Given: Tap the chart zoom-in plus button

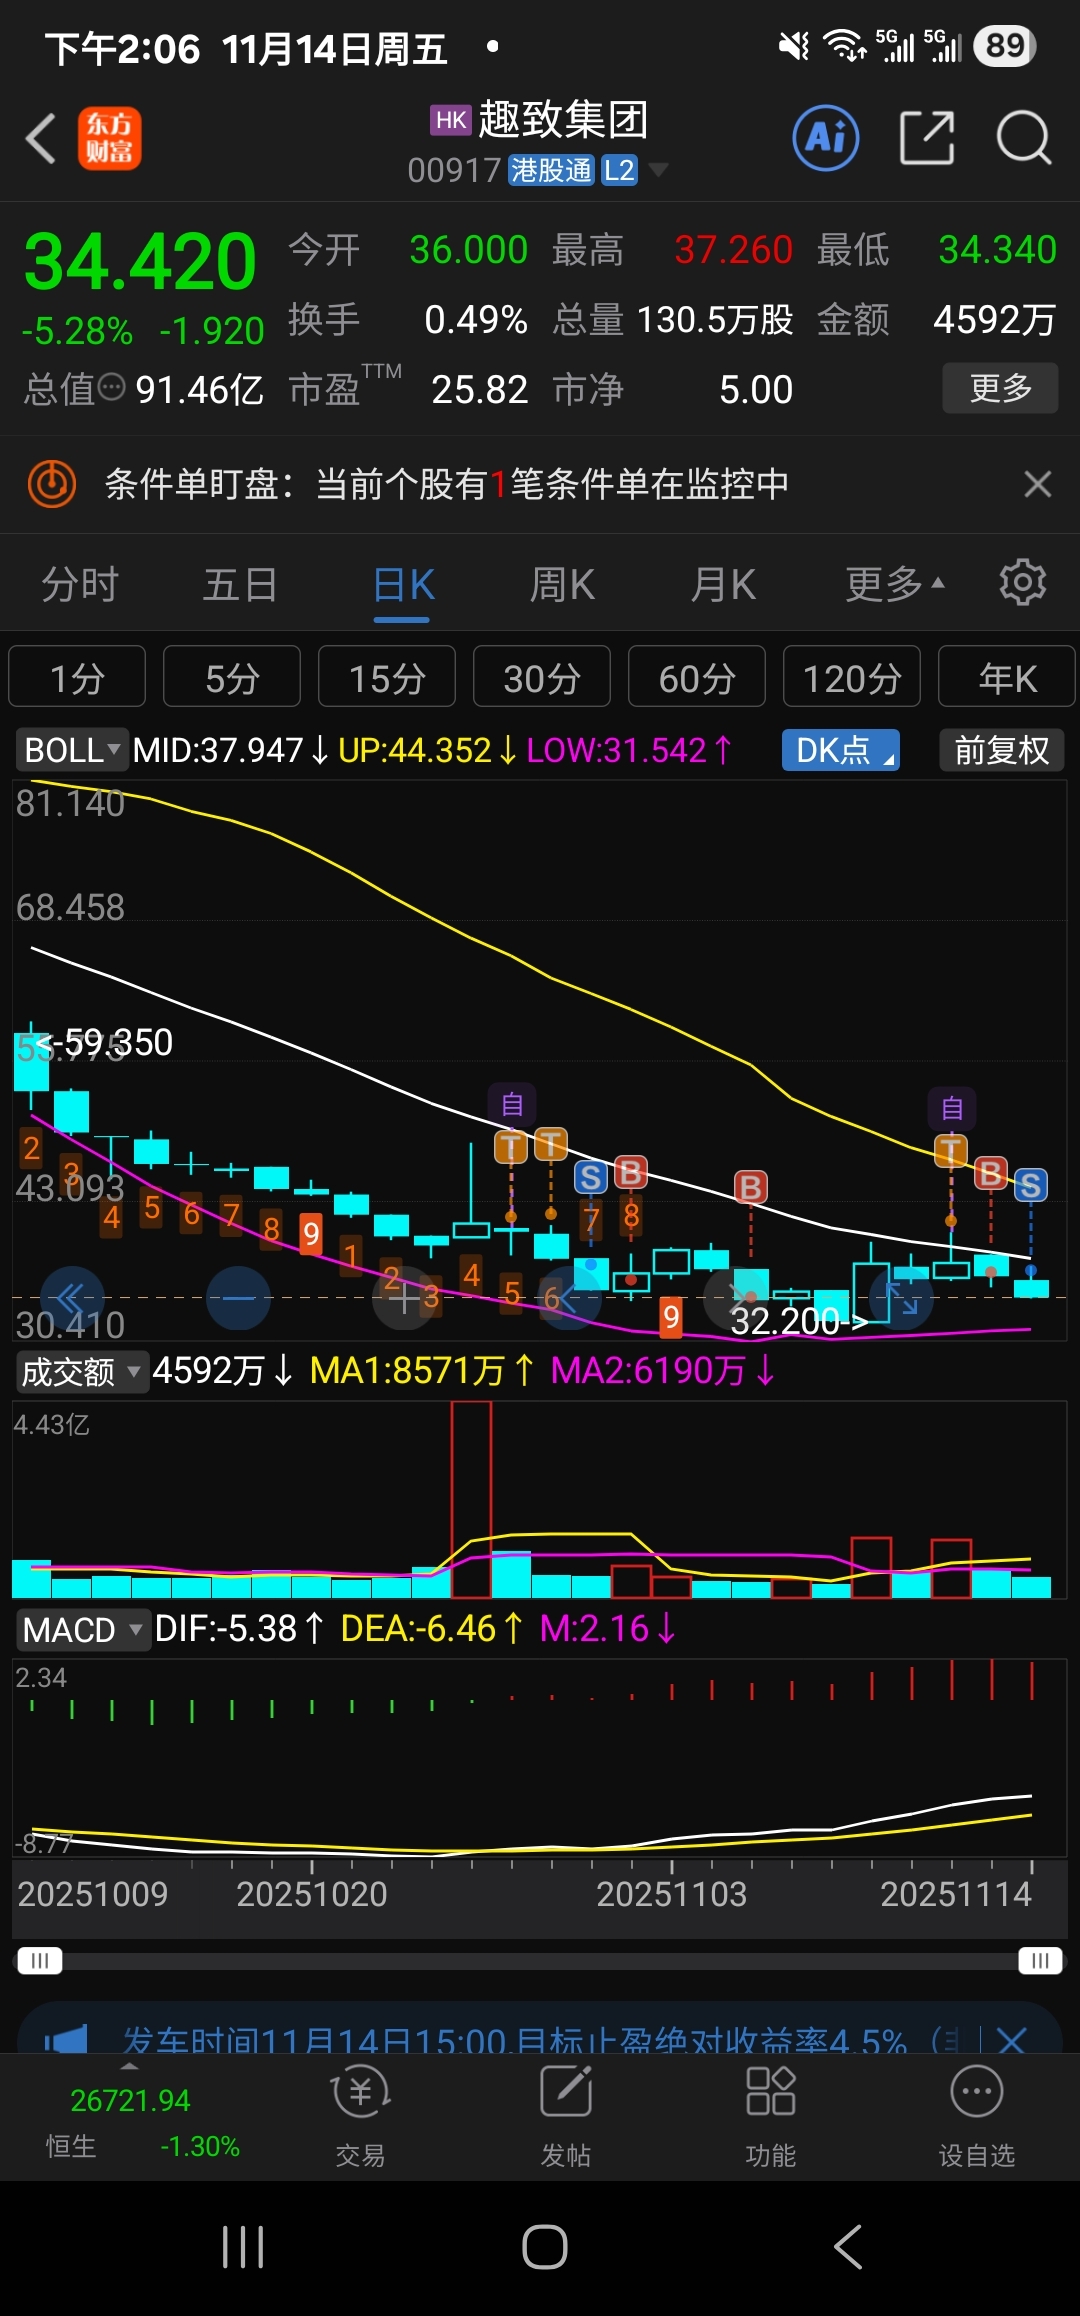Looking at the screenshot, I should [404, 1298].
